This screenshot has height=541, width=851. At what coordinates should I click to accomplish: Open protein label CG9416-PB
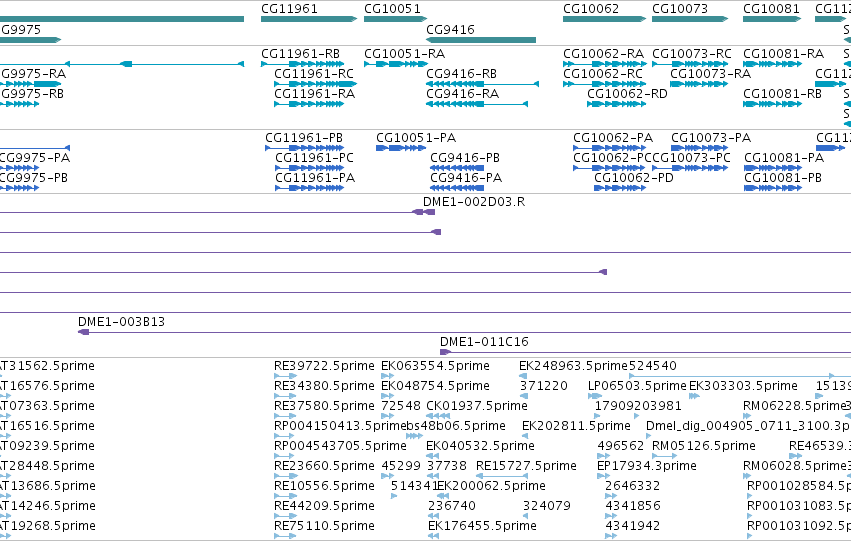point(465,157)
